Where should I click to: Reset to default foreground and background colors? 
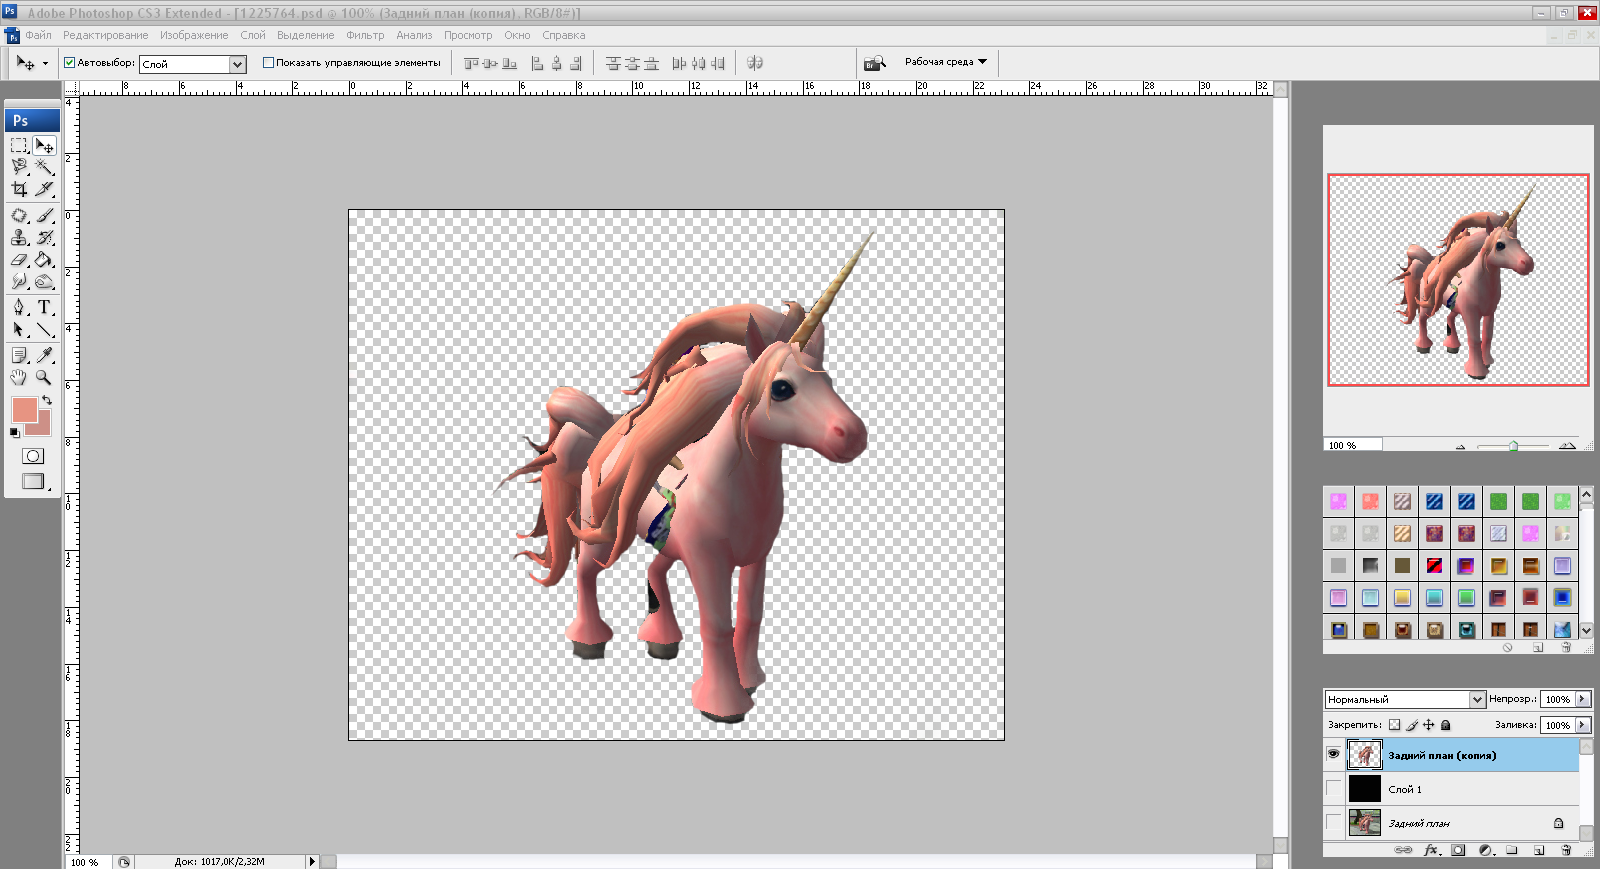[14, 433]
